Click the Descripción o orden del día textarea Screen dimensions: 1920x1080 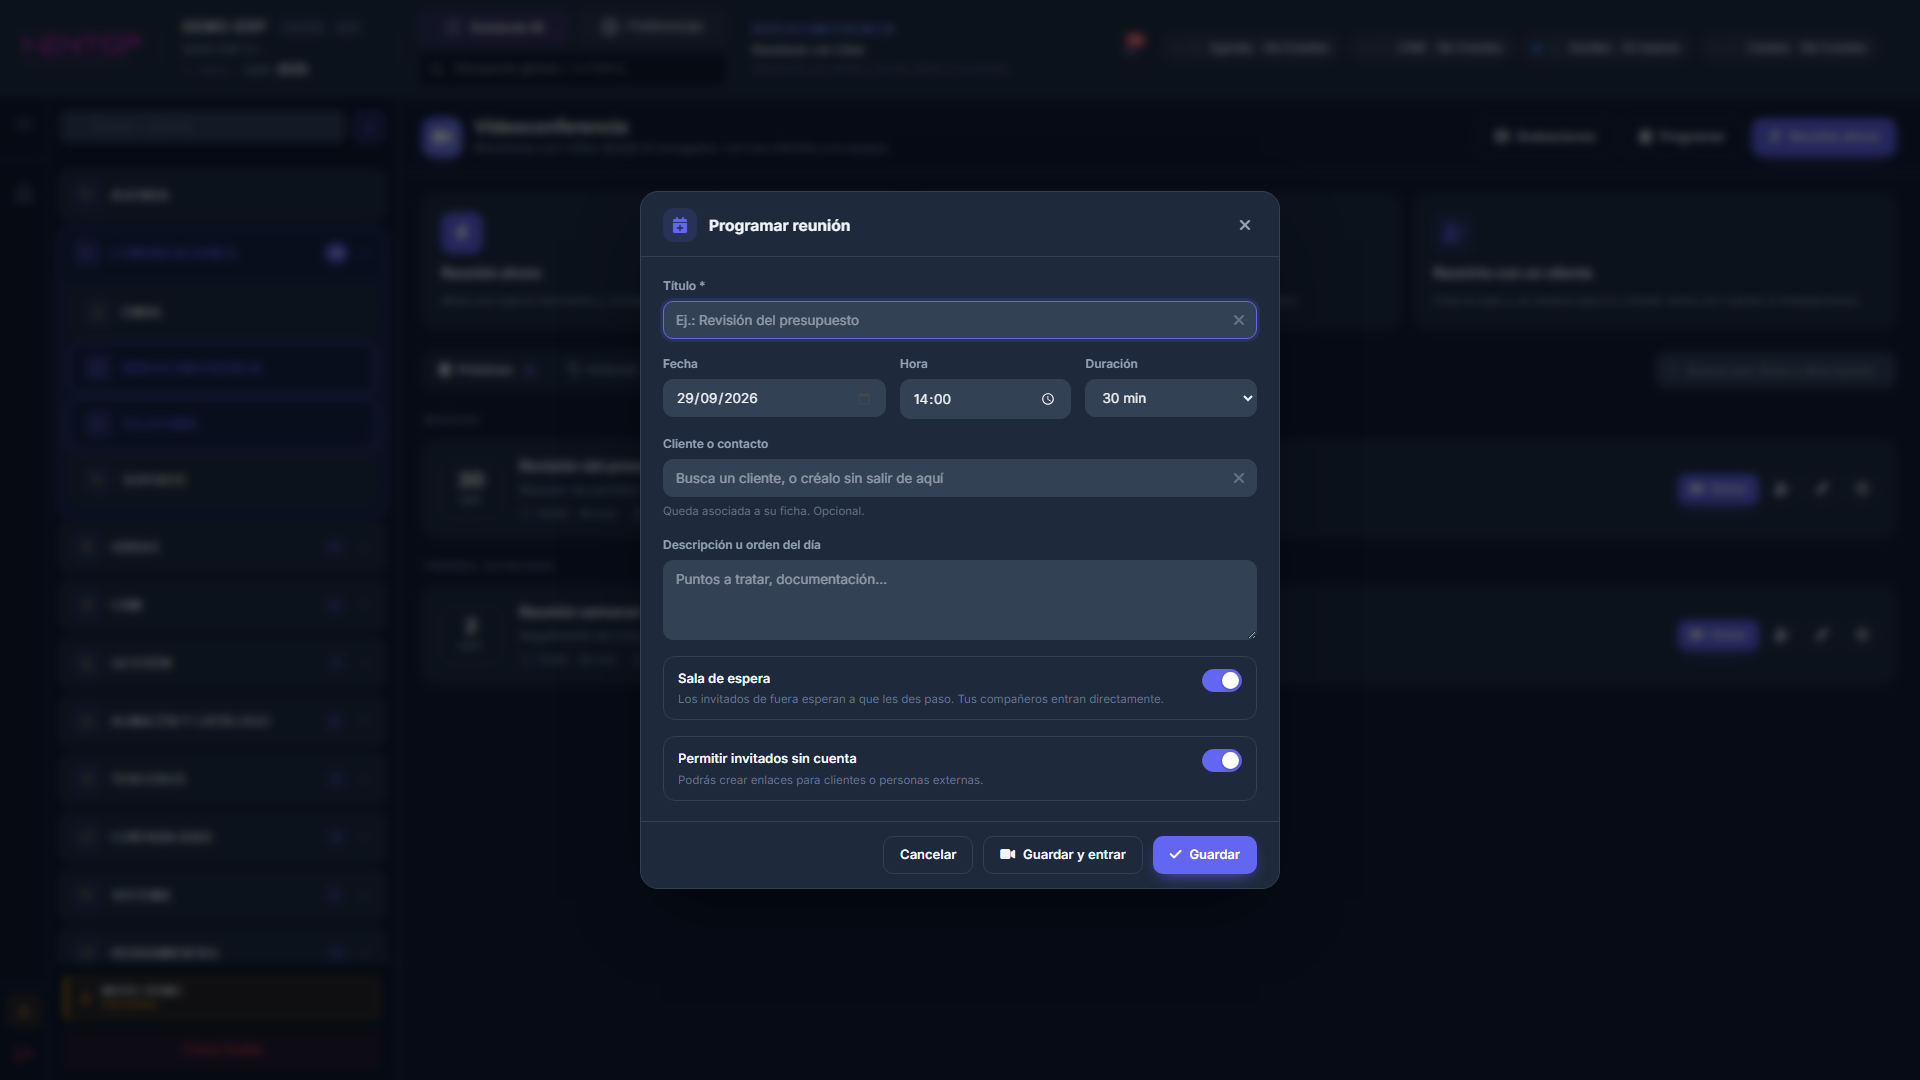click(960, 600)
